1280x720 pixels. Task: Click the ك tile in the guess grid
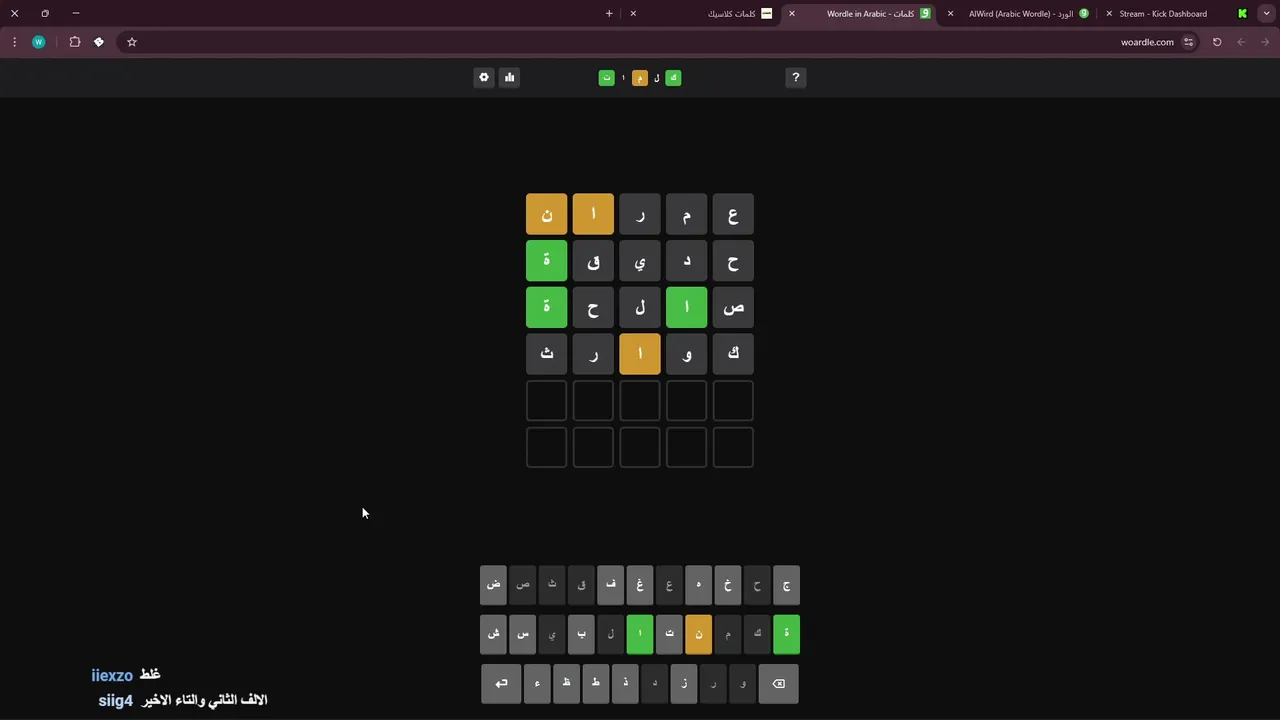[733, 354]
